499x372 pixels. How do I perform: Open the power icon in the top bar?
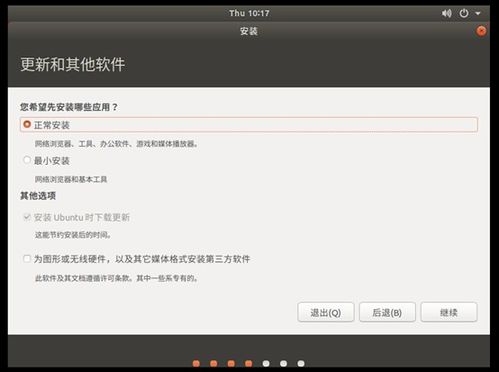pyautogui.click(x=464, y=13)
